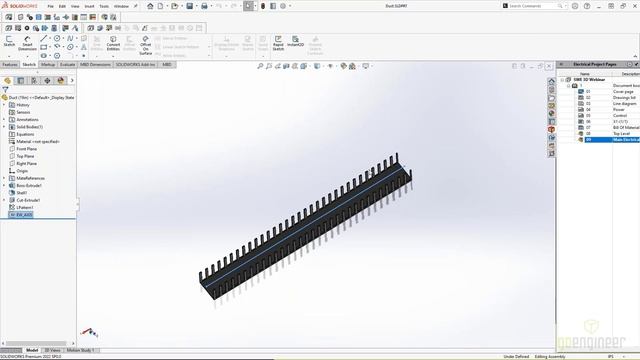This screenshot has width=640, height=360.
Task: Click Offset On Surface tool
Action: tap(145, 45)
